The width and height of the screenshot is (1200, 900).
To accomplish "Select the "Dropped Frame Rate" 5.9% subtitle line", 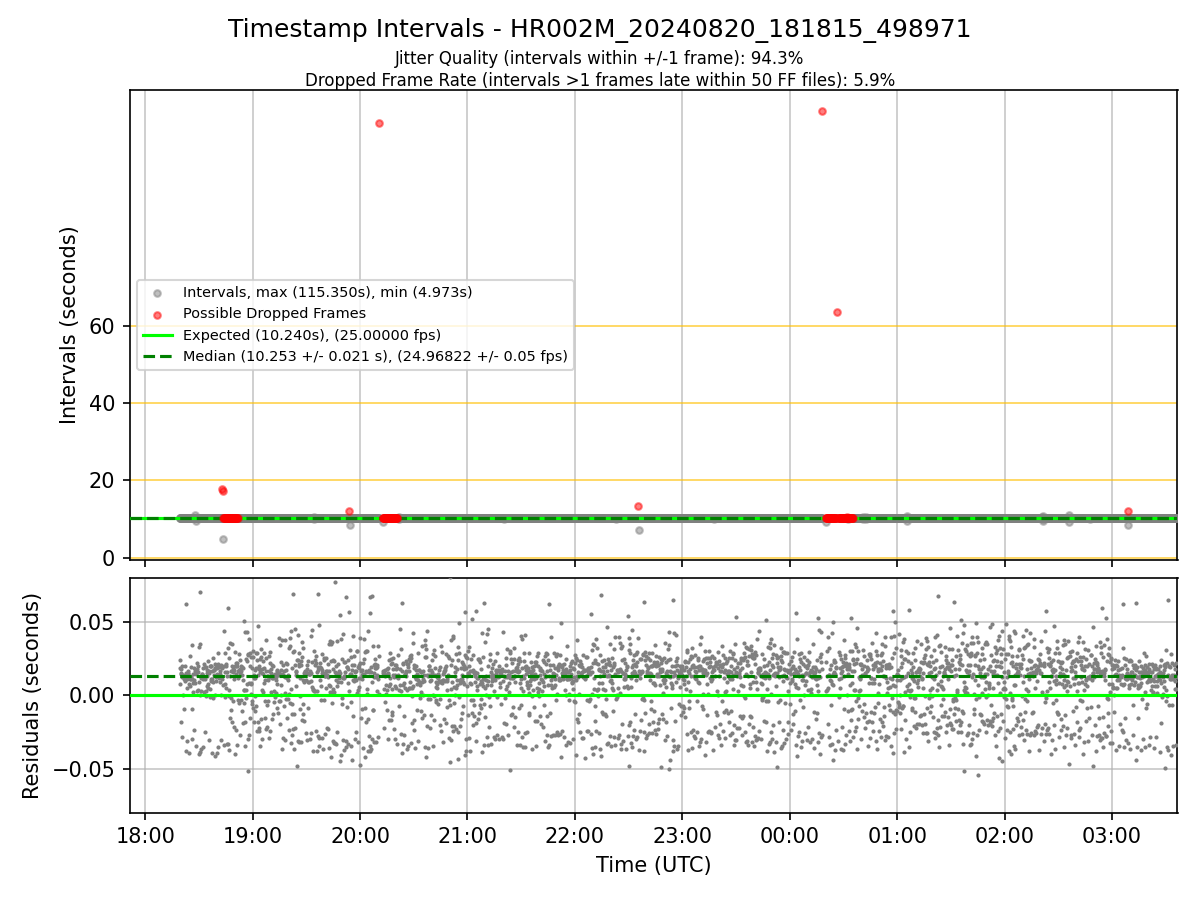I will 599,80.
